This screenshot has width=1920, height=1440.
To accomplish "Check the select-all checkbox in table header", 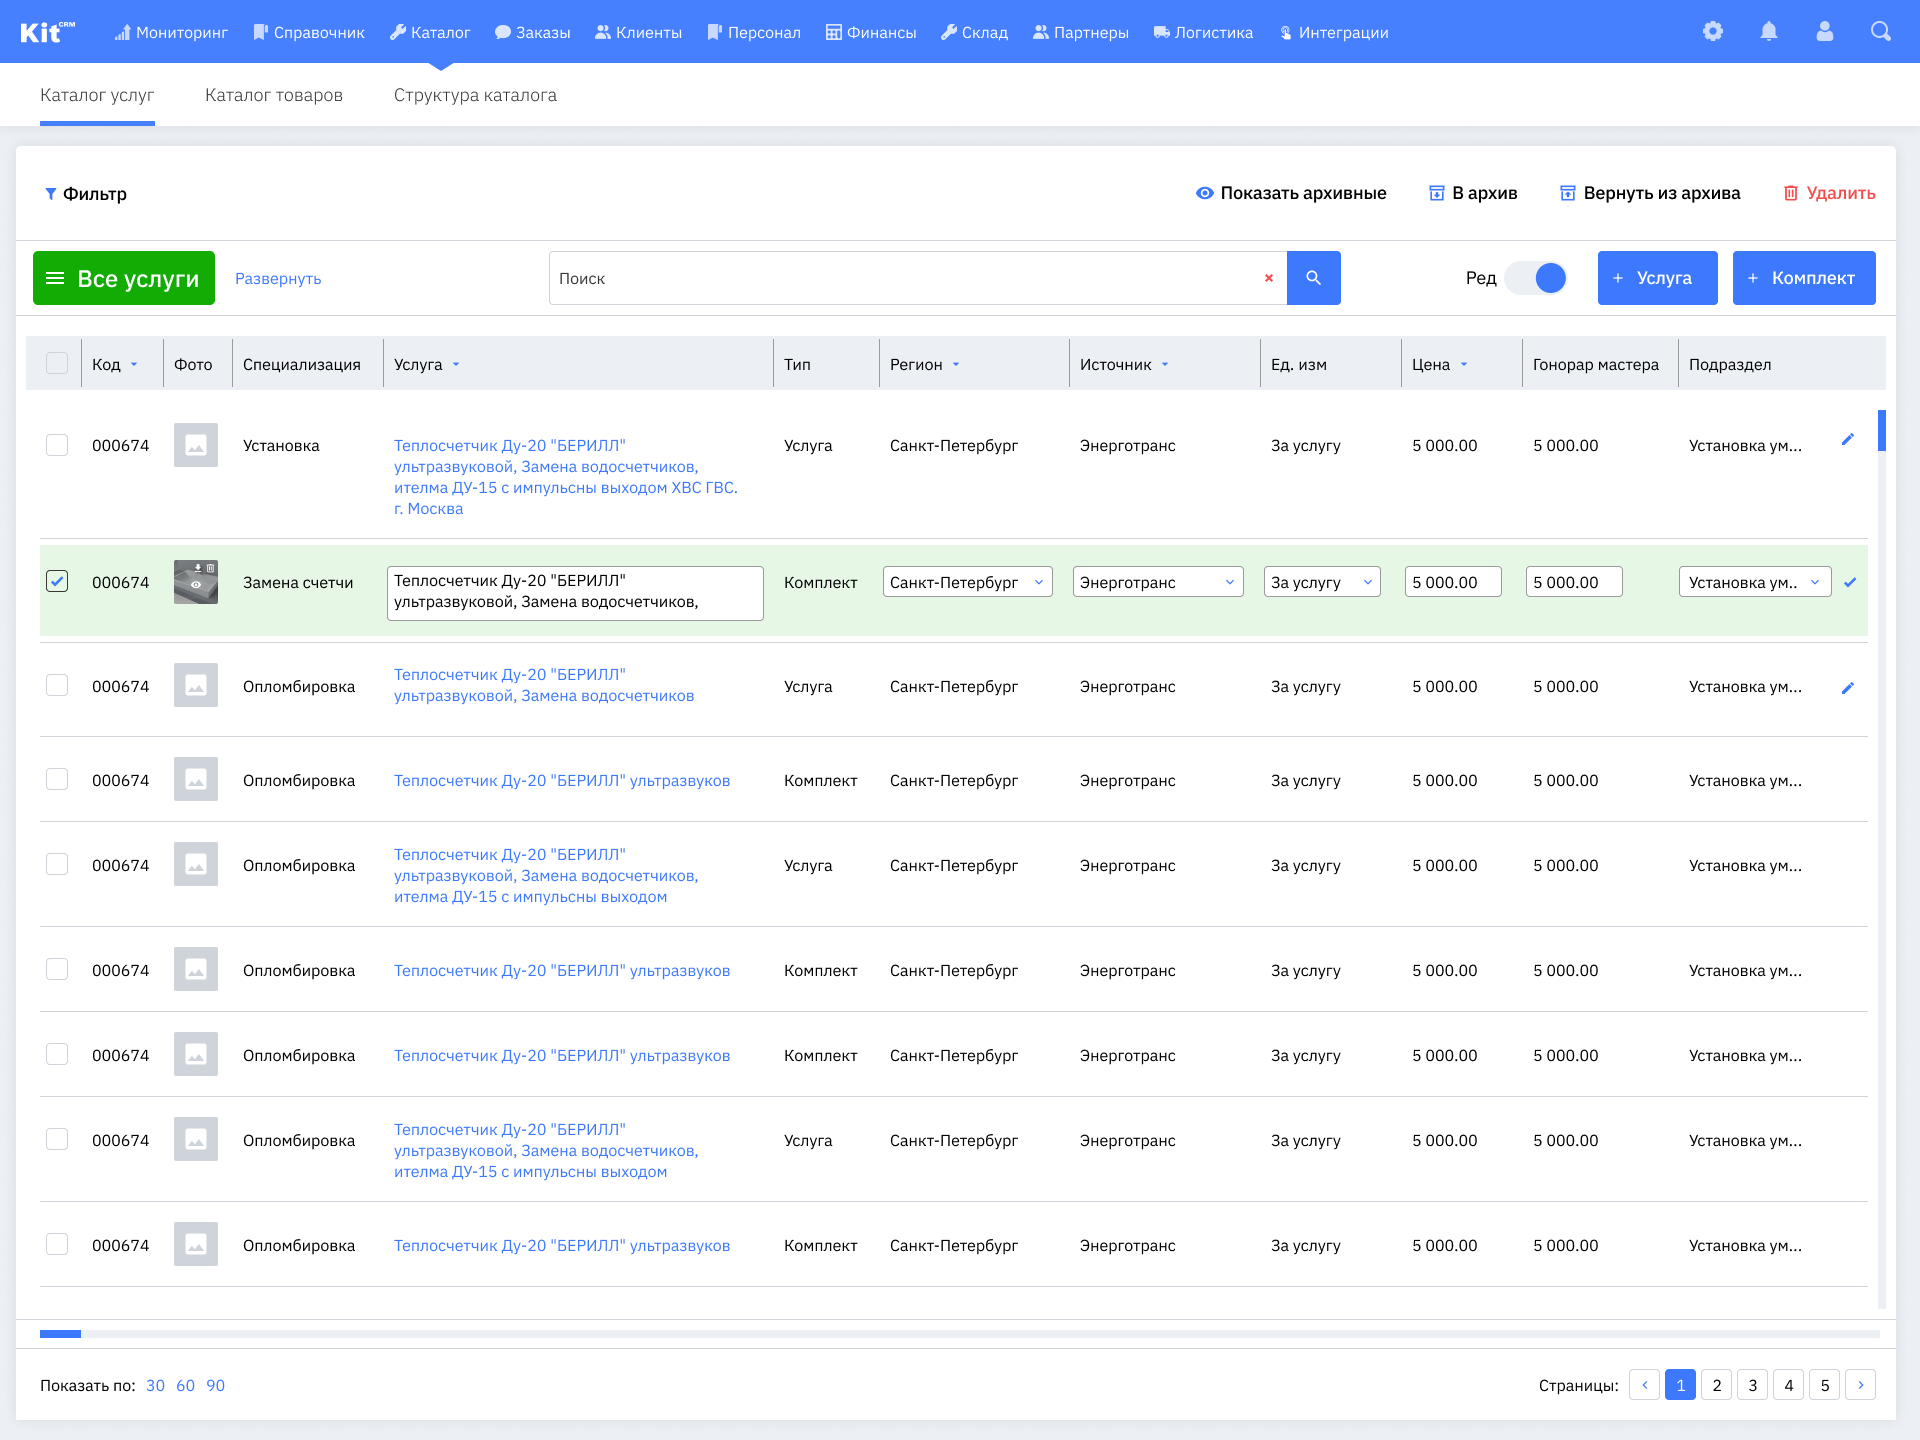I will point(57,363).
